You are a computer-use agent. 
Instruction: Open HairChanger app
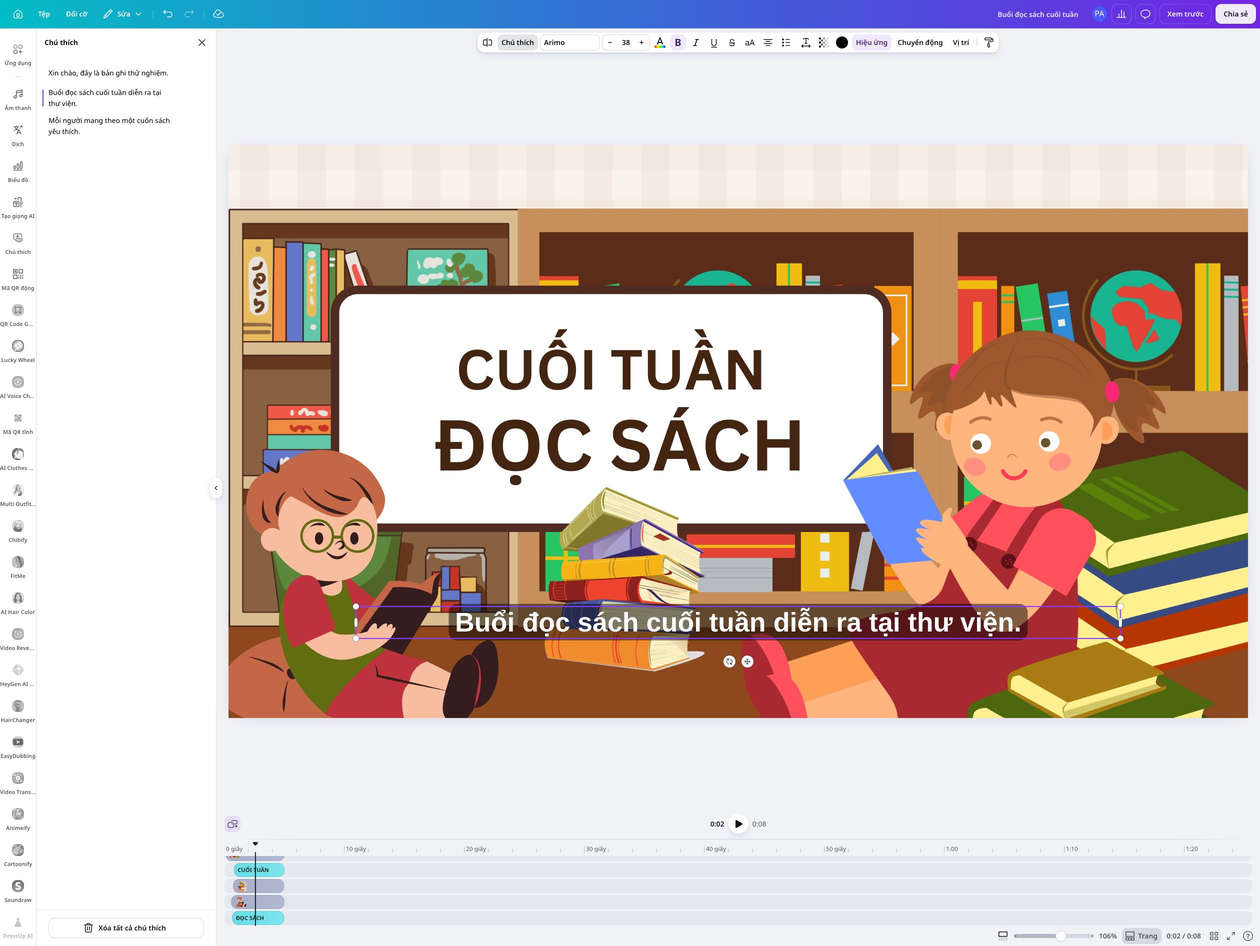[18, 711]
